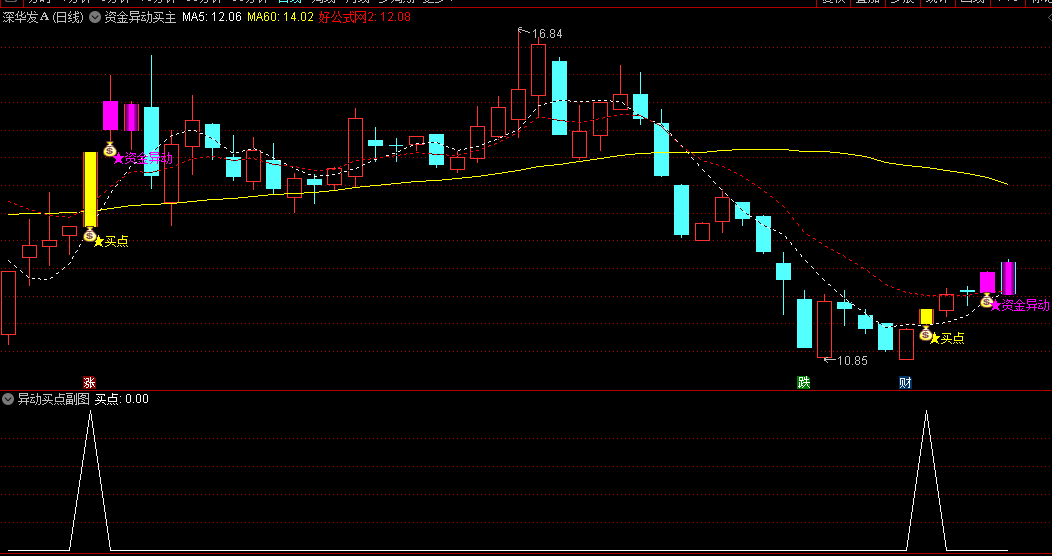Viewport: 1052px width, 556px height.
Task: Click the yellow MA60: 14.02 value
Action: click(280, 17)
